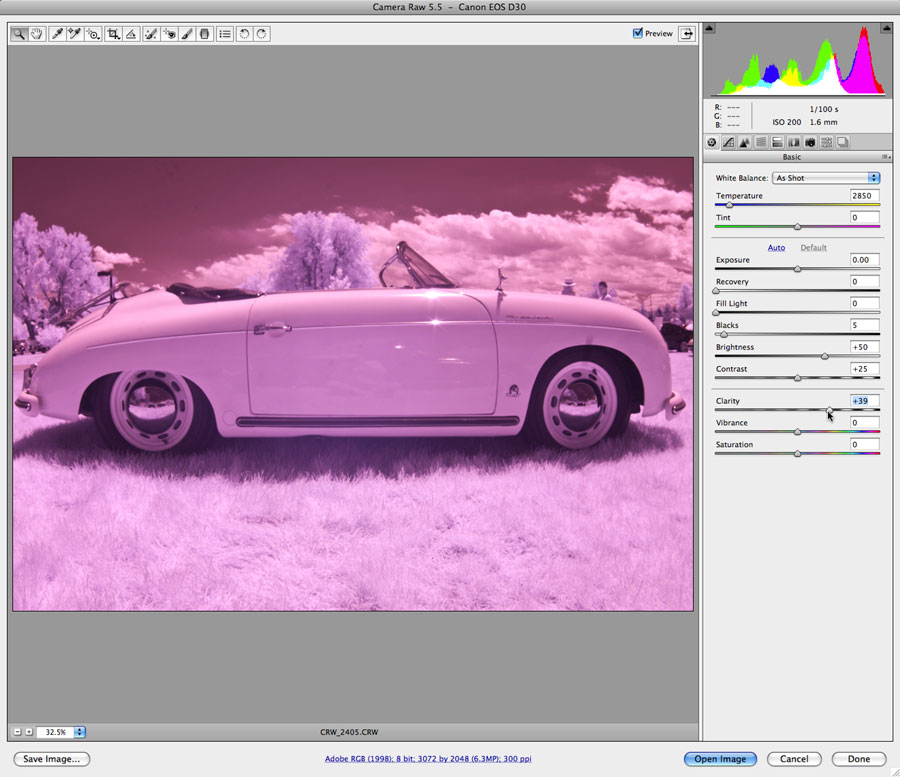Click the Brightness slider handle
900x777 pixels.
(825, 356)
